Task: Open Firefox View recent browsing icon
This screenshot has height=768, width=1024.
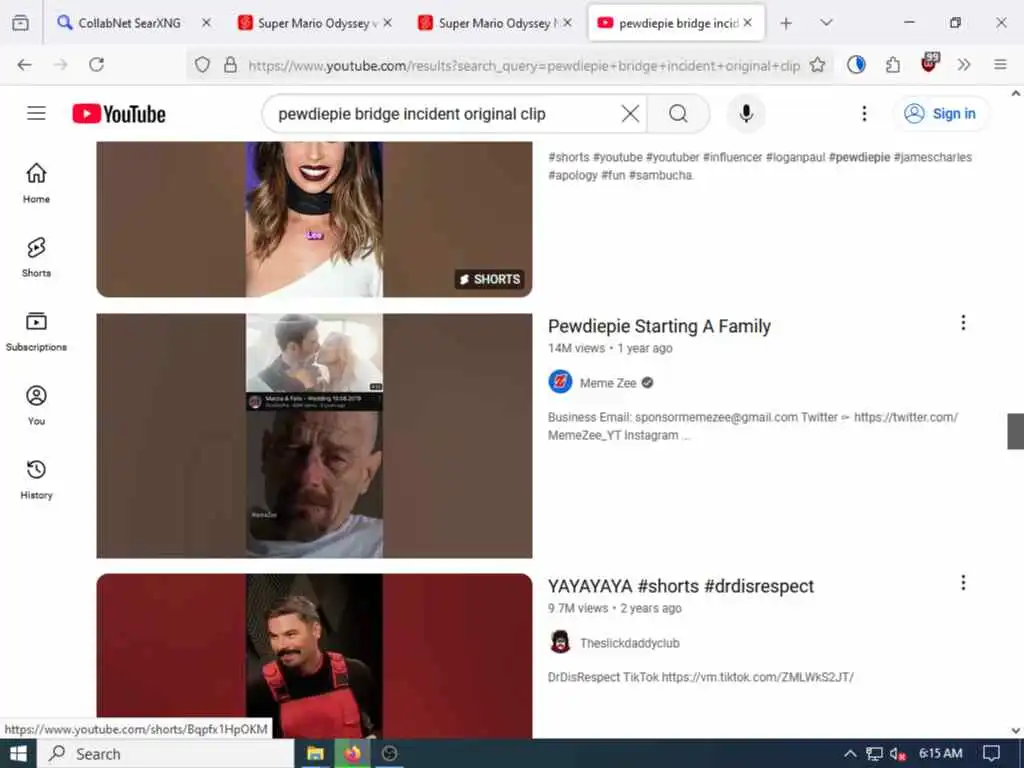Action: 20,23
